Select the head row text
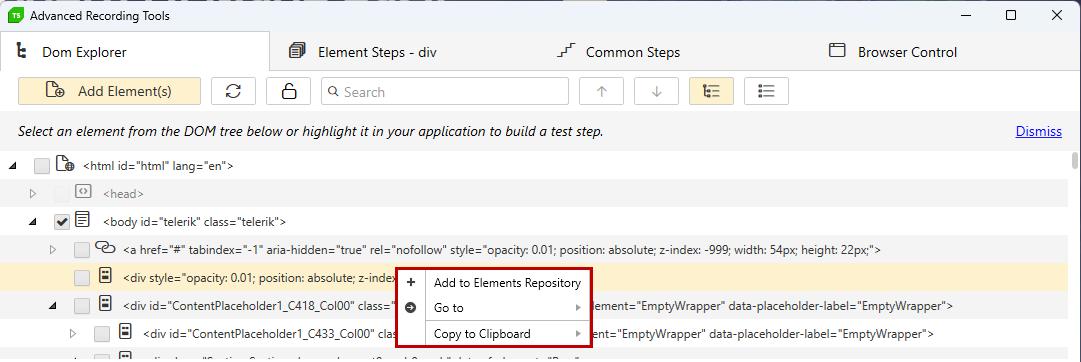This screenshot has height=362, width=1081. (123, 194)
